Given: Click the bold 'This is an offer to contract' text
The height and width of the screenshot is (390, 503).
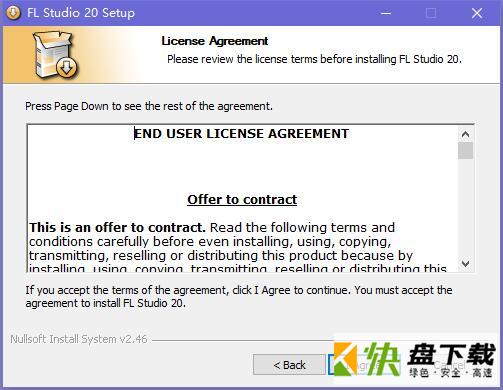Looking at the screenshot, I should coord(117,228).
